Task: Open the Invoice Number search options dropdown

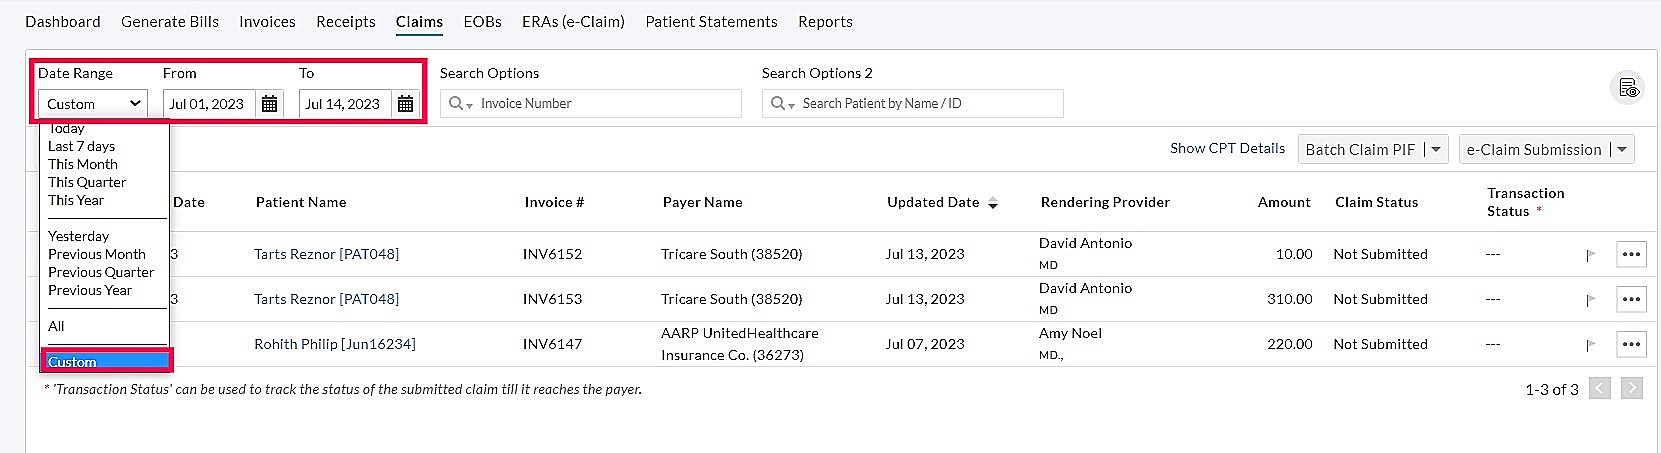Action: (x=461, y=104)
